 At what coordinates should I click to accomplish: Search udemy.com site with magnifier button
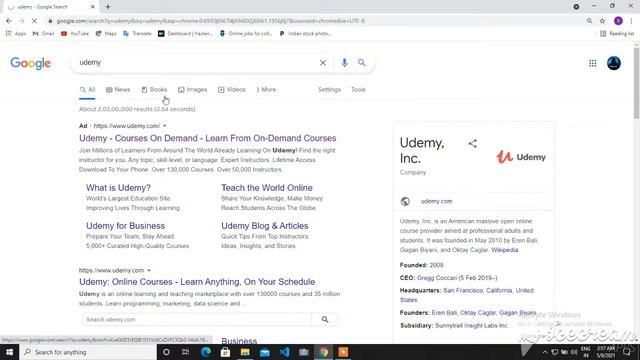click(325, 320)
